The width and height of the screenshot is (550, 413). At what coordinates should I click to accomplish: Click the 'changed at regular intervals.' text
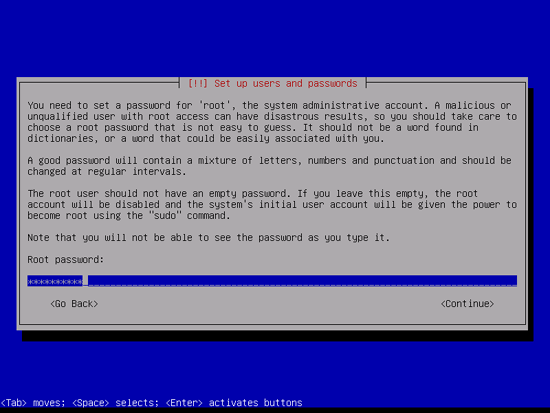[x=107, y=172]
